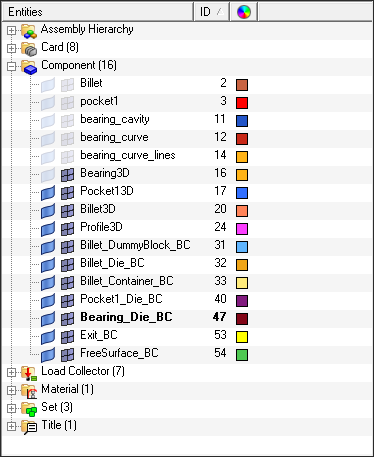Screen dimensions: 374x457
Task: Click geometry icon of Billet_Die_BC
Action: click(x=48, y=265)
